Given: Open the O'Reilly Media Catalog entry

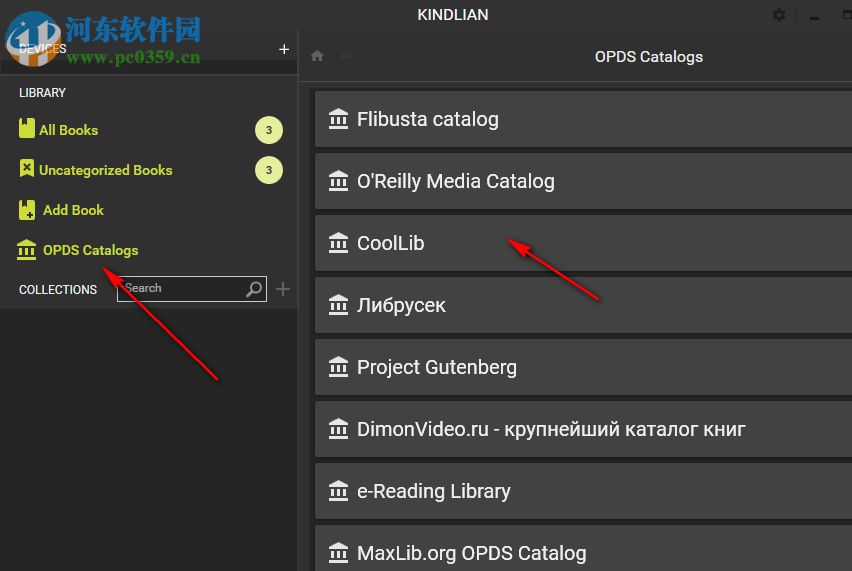Looking at the screenshot, I should [x=583, y=181].
